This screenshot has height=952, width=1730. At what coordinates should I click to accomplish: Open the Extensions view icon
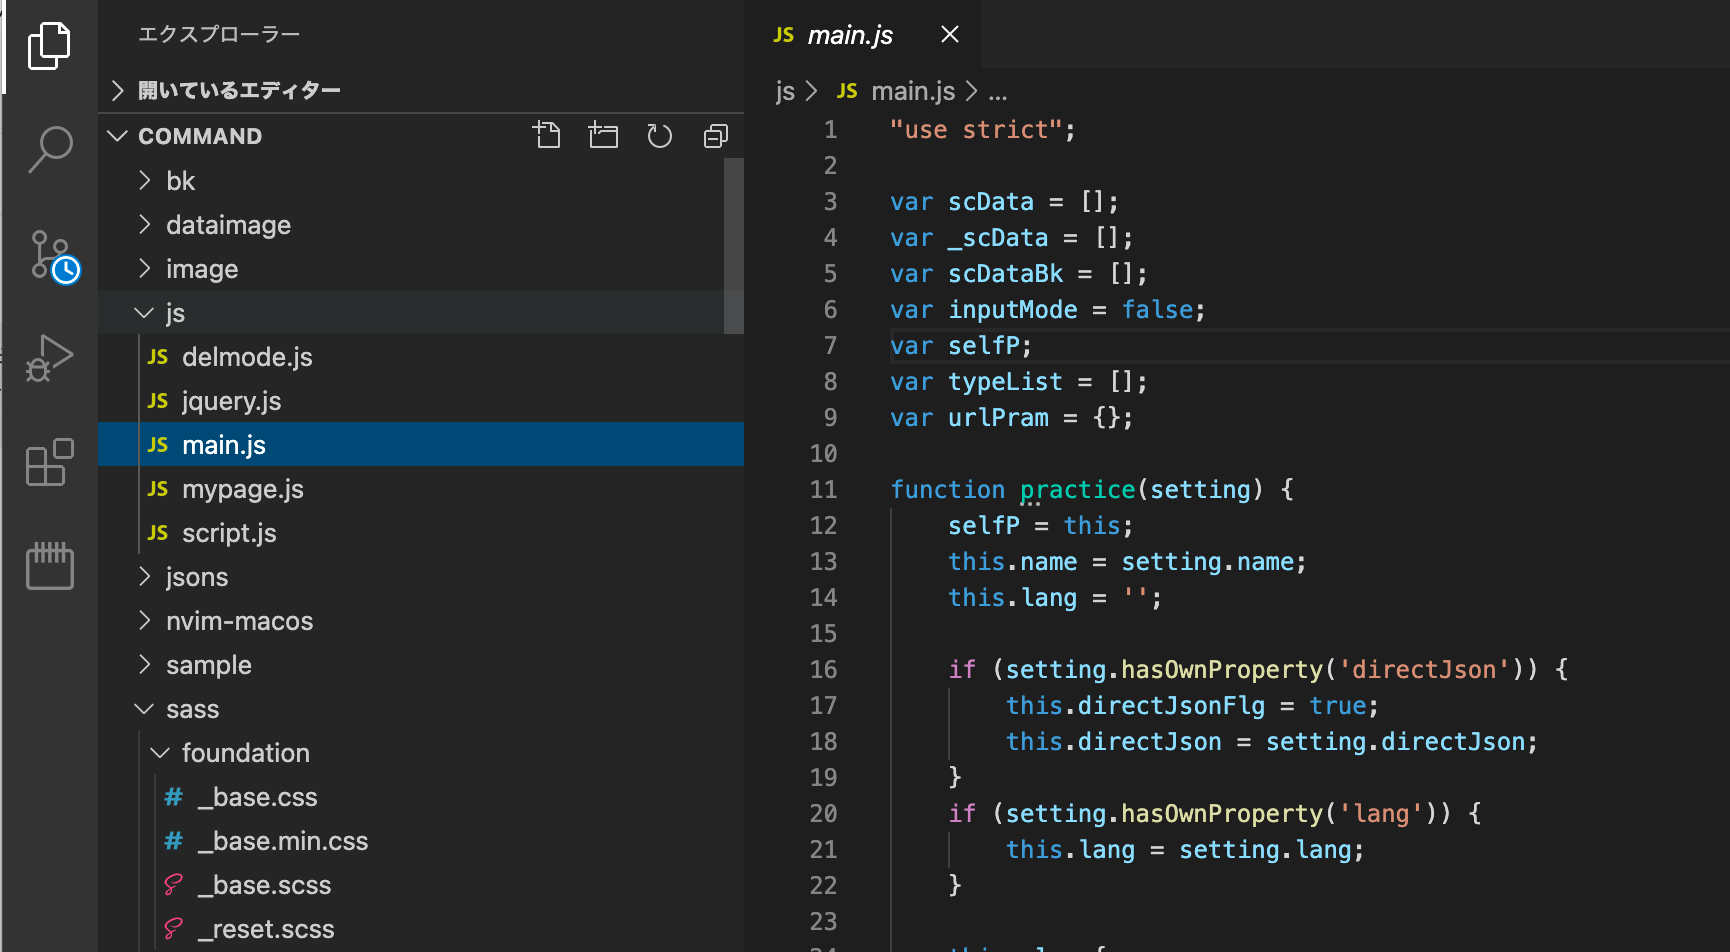tap(49, 463)
